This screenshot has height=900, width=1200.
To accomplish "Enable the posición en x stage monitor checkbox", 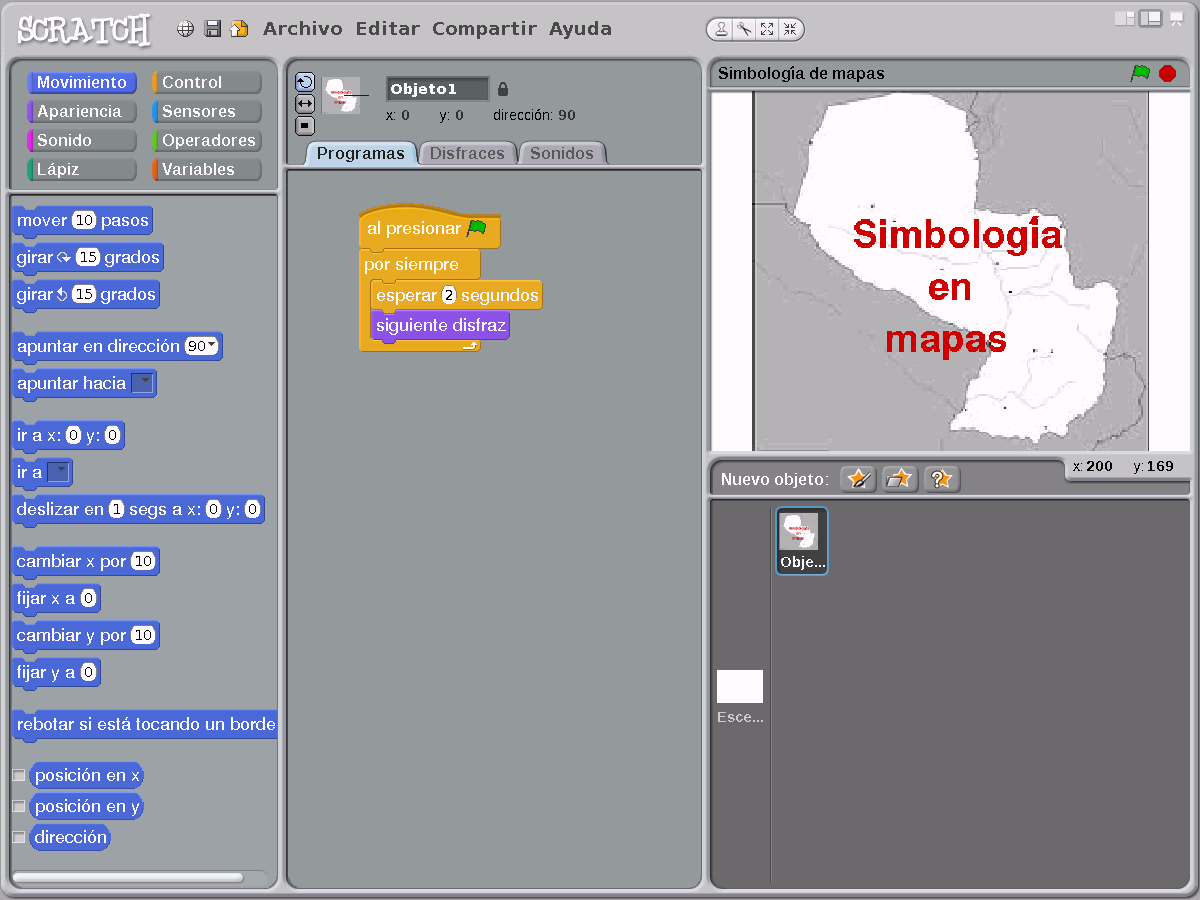I will point(17,774).
